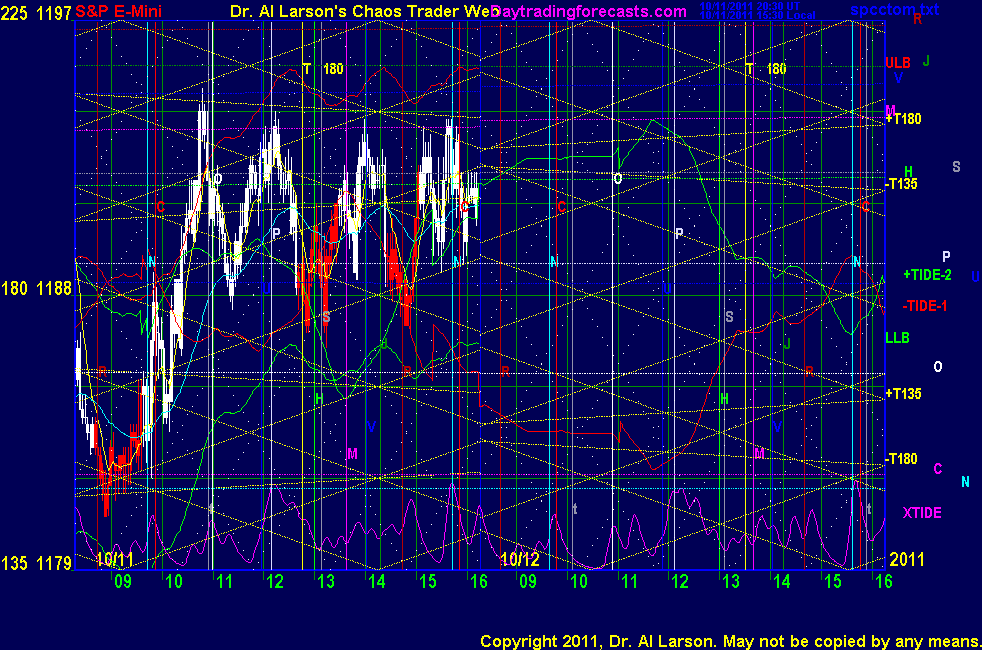
Task: Click the magenta M label above +T180
Action: [x=890, y=110]
